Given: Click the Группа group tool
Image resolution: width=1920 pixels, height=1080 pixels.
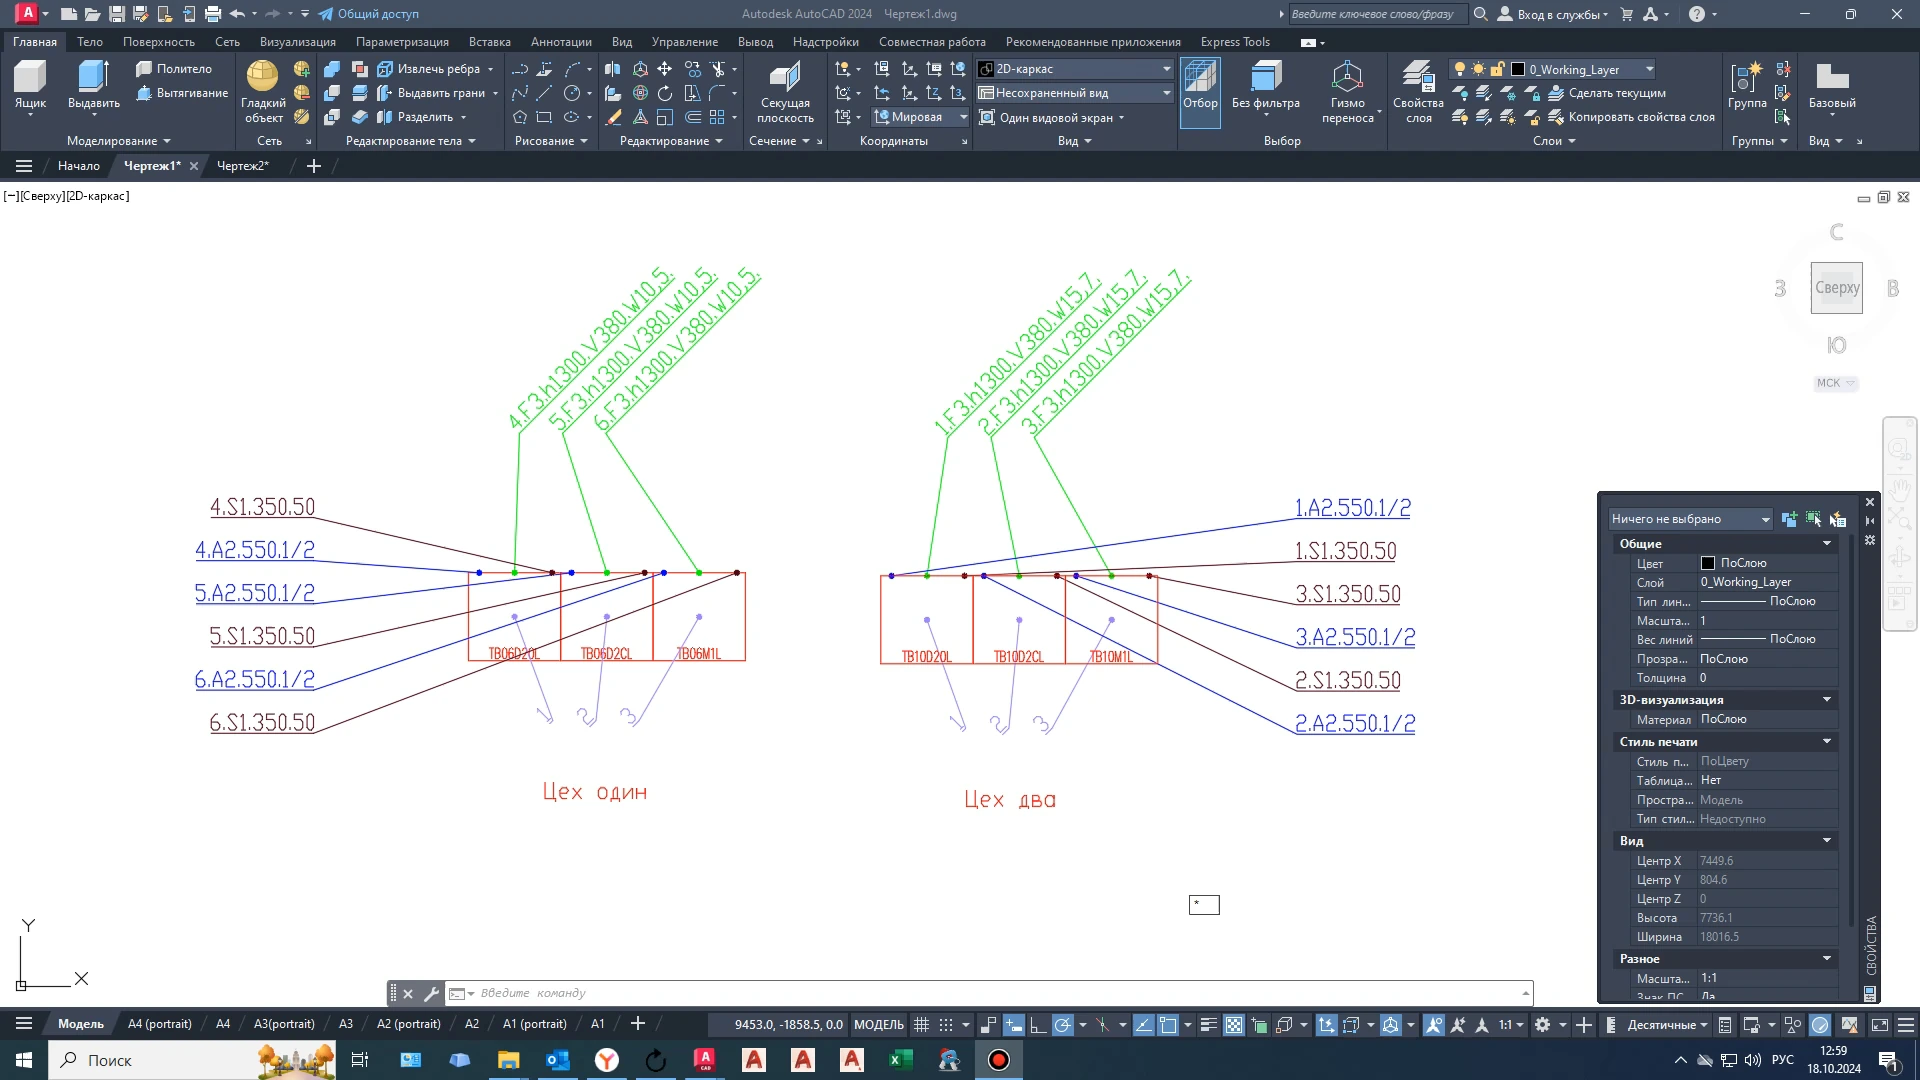Looking at the screenshot, I should 1747,85.
